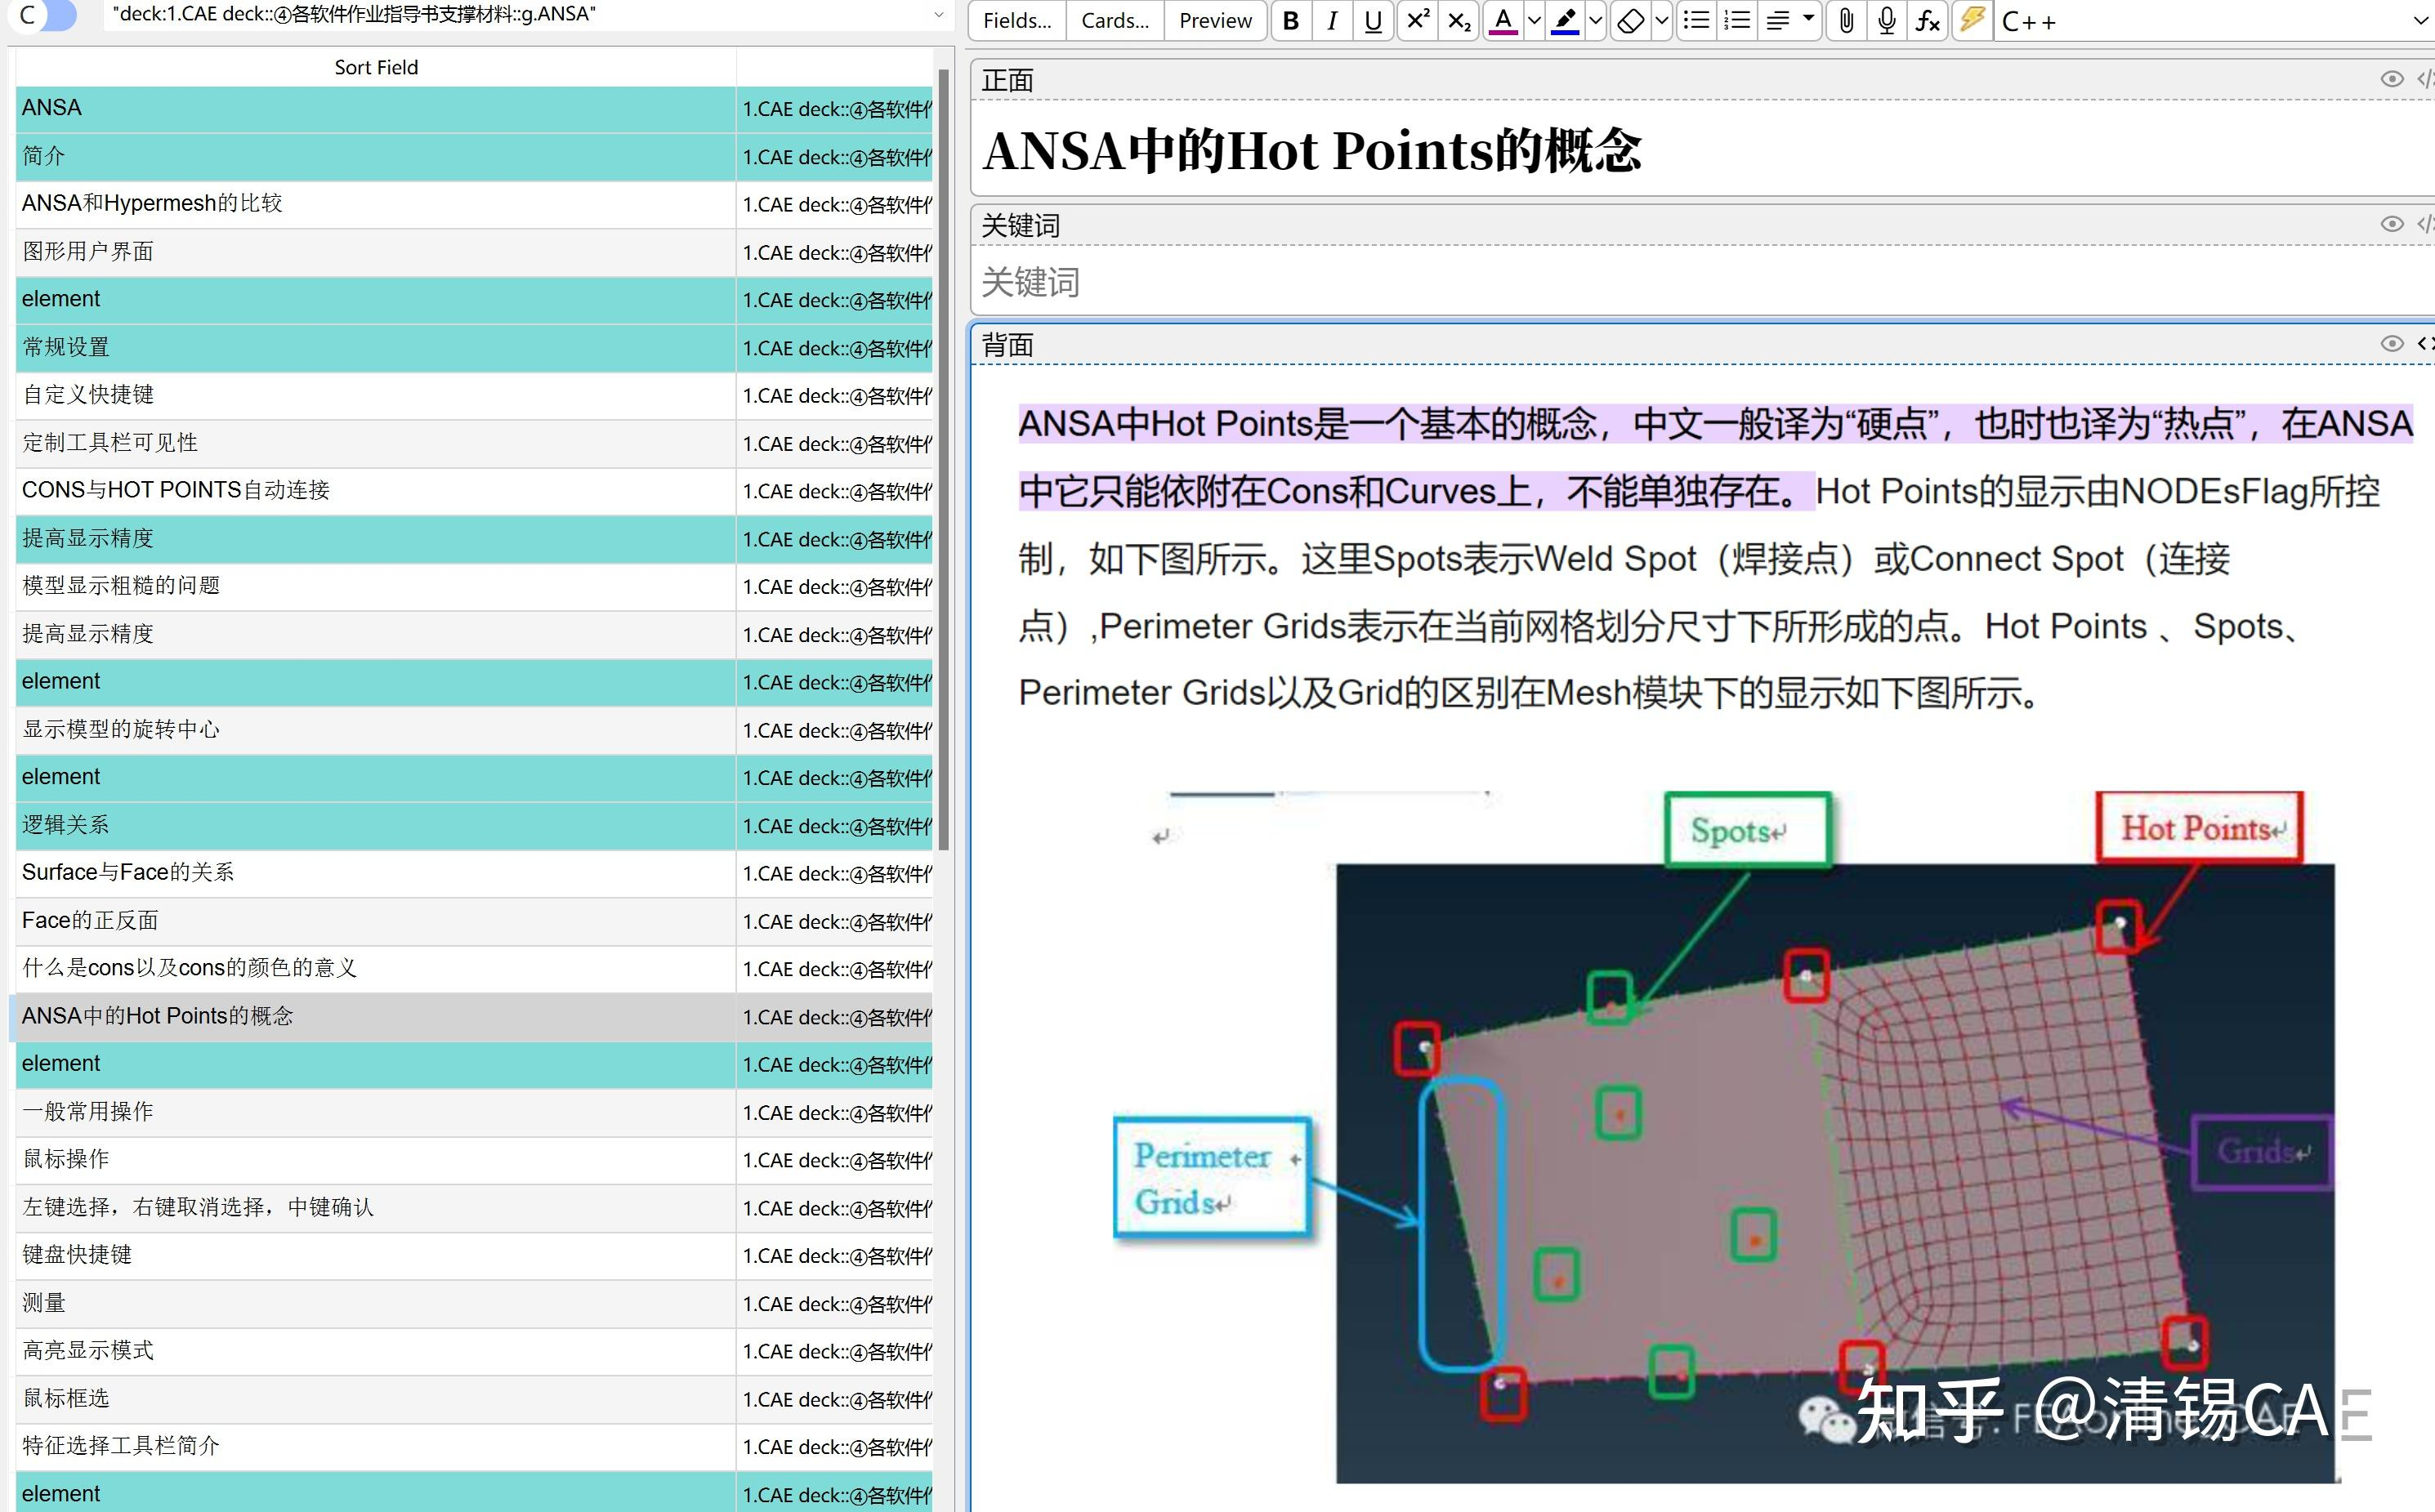Open the equations fx menu

[1927, 21]
